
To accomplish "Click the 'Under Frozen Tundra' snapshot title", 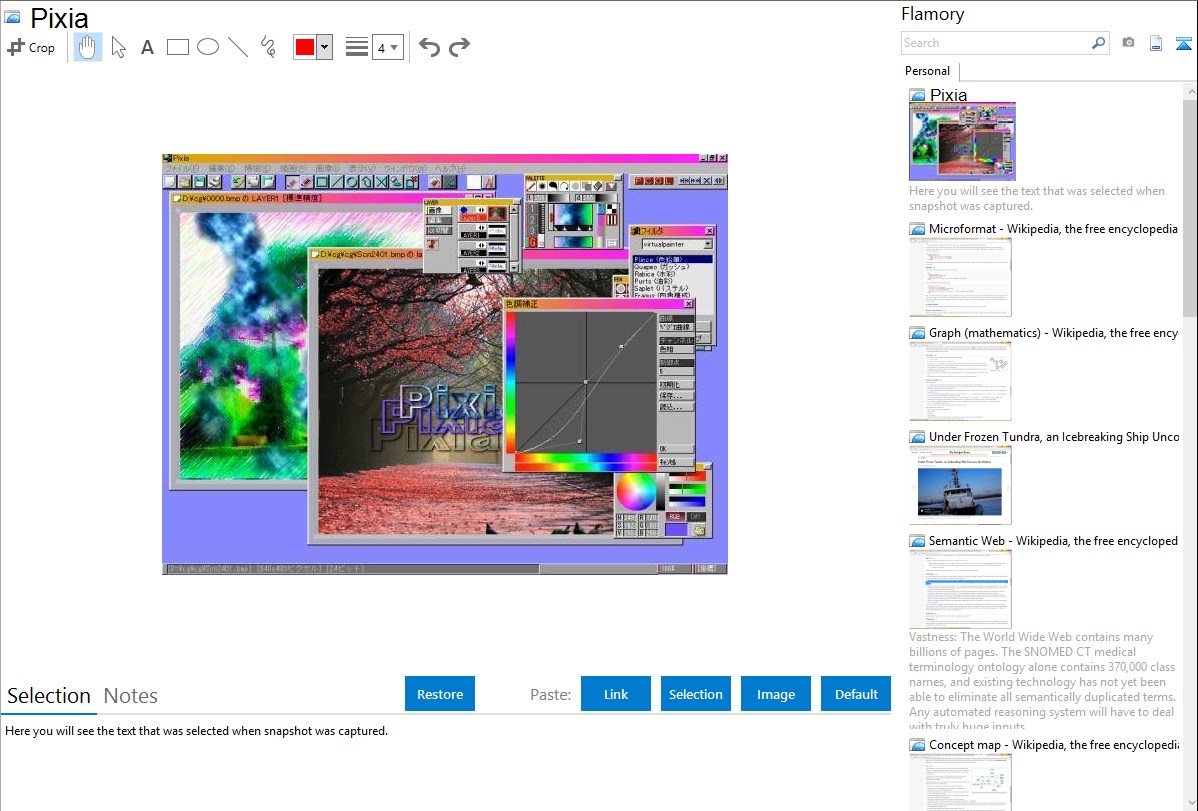I will 1054,436.
